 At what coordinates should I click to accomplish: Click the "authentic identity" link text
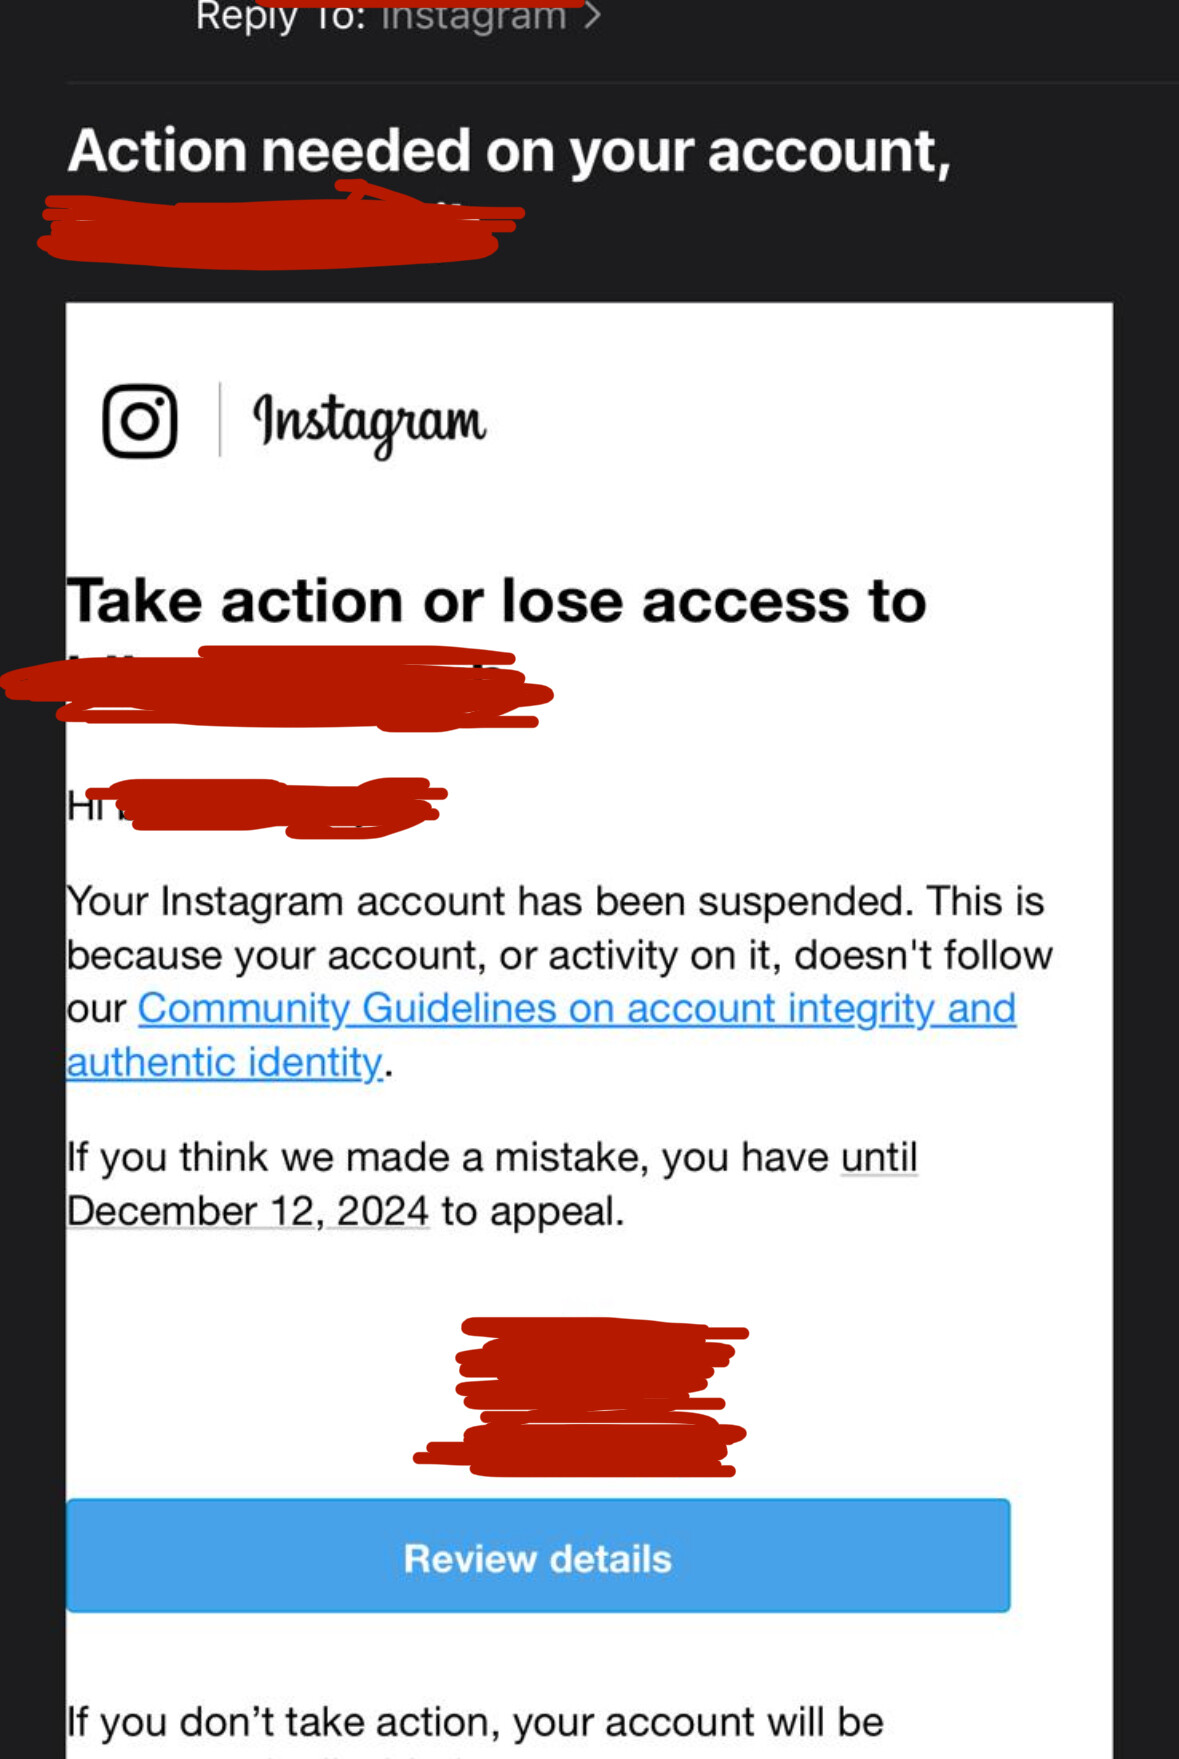click(225, 1062)
